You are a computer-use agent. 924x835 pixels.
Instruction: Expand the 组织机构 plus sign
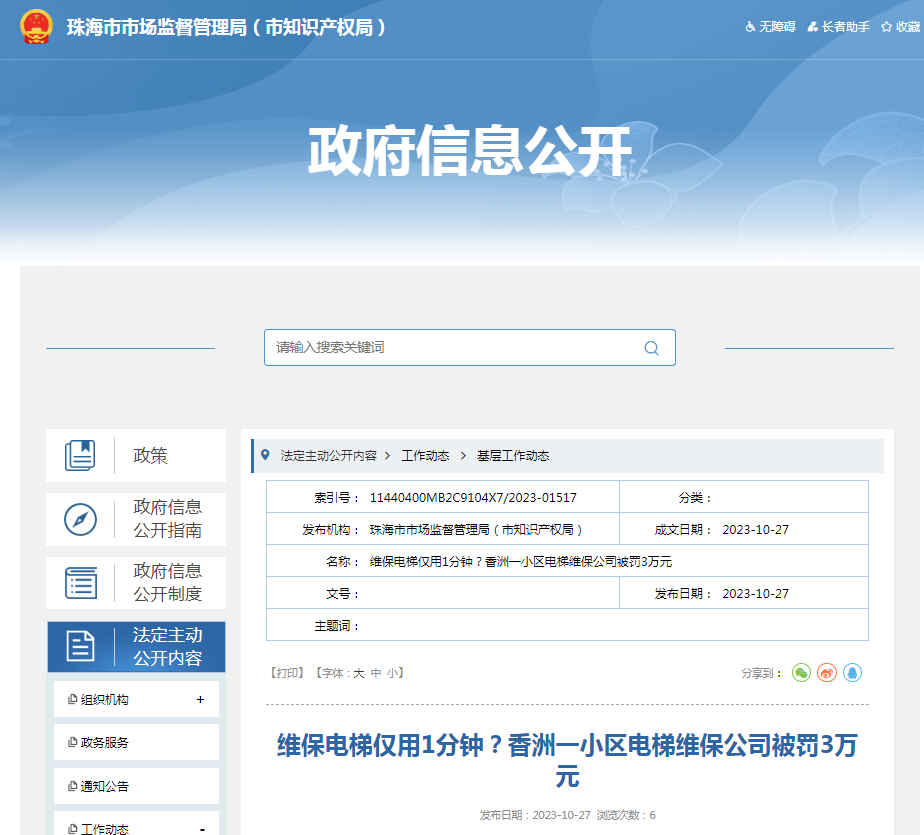[x=201, y=700]
